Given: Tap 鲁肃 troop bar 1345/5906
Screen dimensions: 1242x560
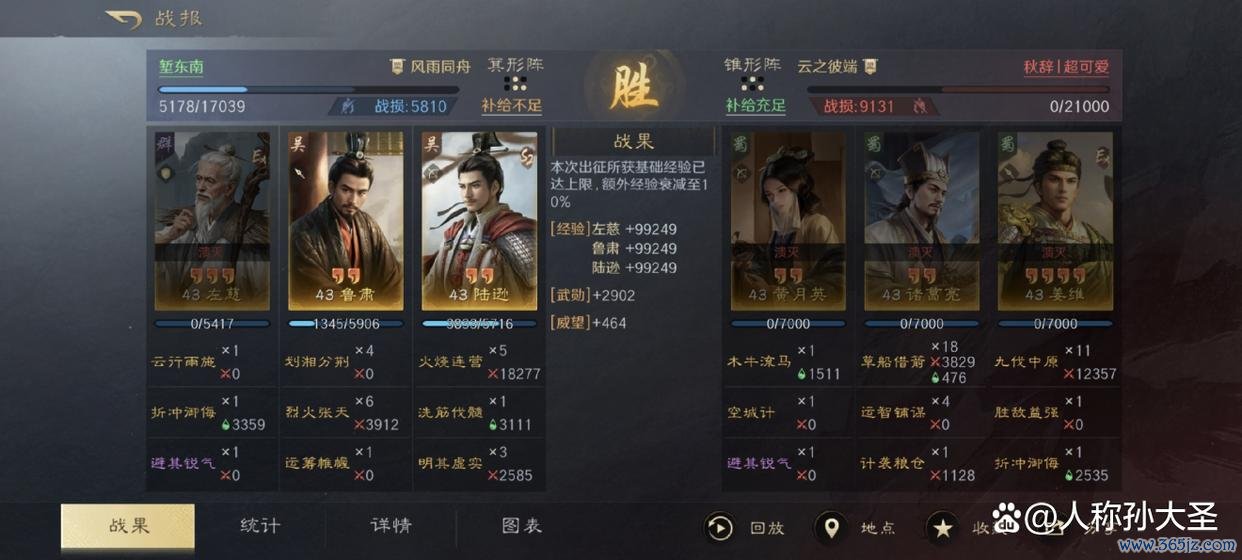Looking at the screenshot, I should click(345, 324).
